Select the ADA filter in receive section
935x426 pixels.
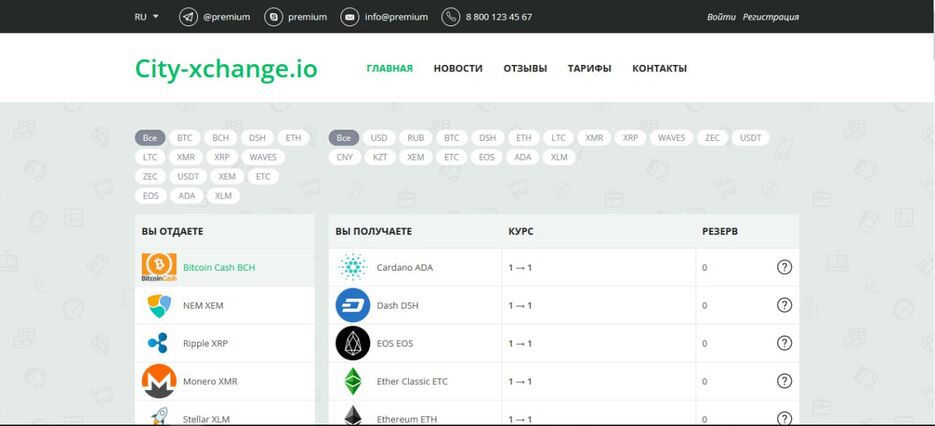(x=522, y=158)
